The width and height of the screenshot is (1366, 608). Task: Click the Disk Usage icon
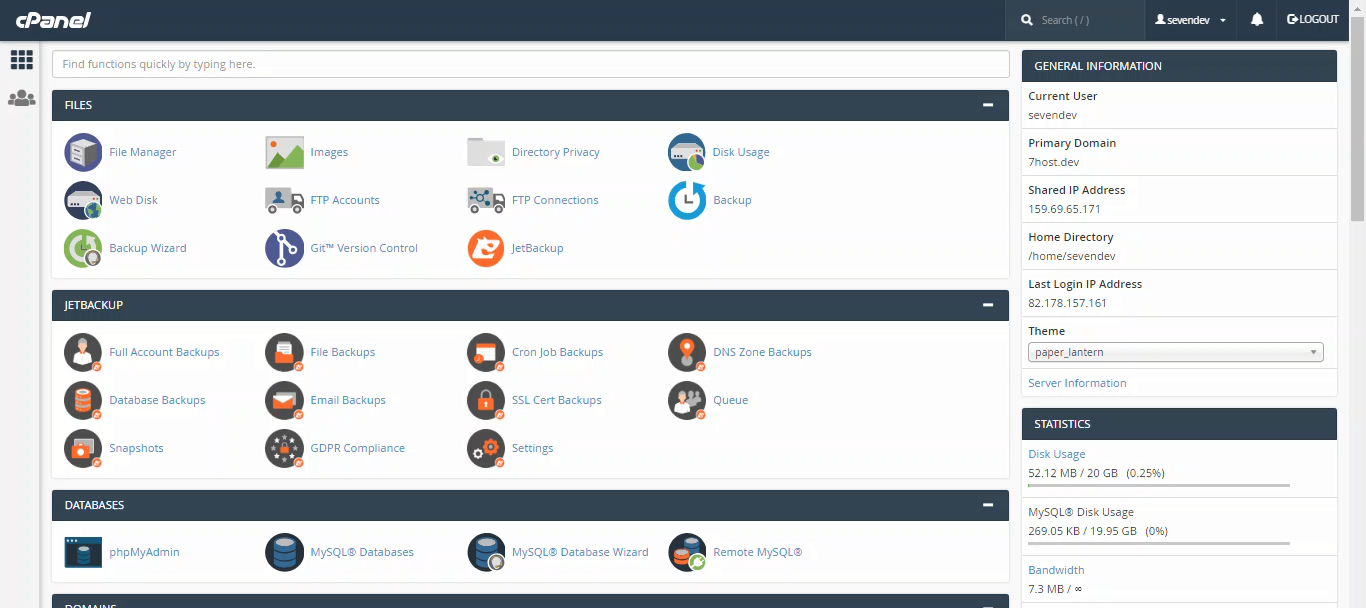pyautogui.click(x=687, y=152)
